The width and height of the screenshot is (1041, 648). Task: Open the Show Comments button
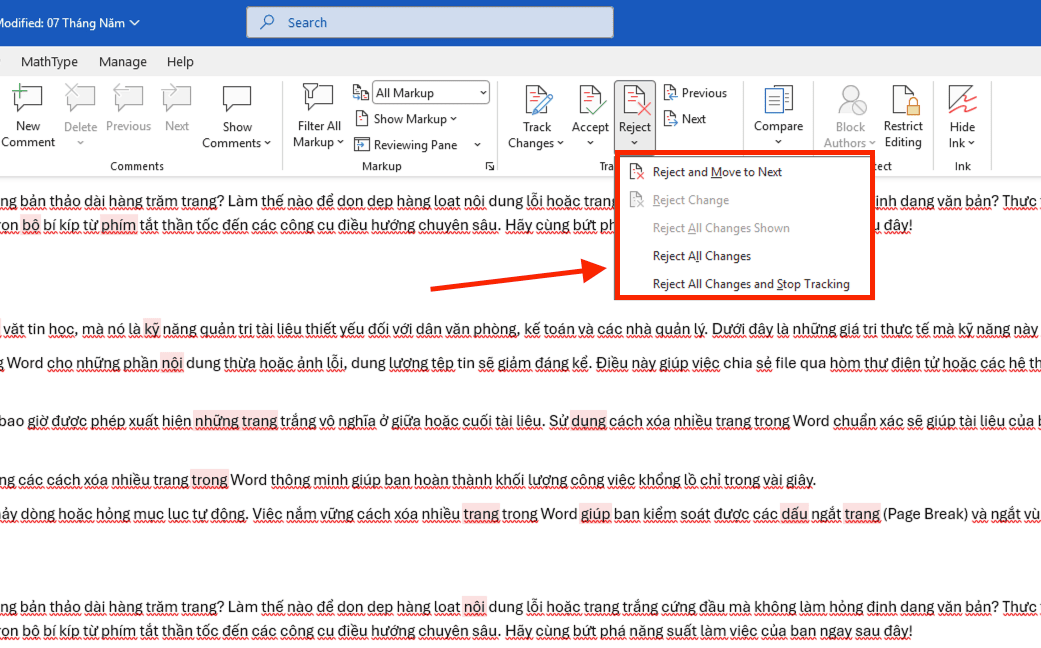236,117
